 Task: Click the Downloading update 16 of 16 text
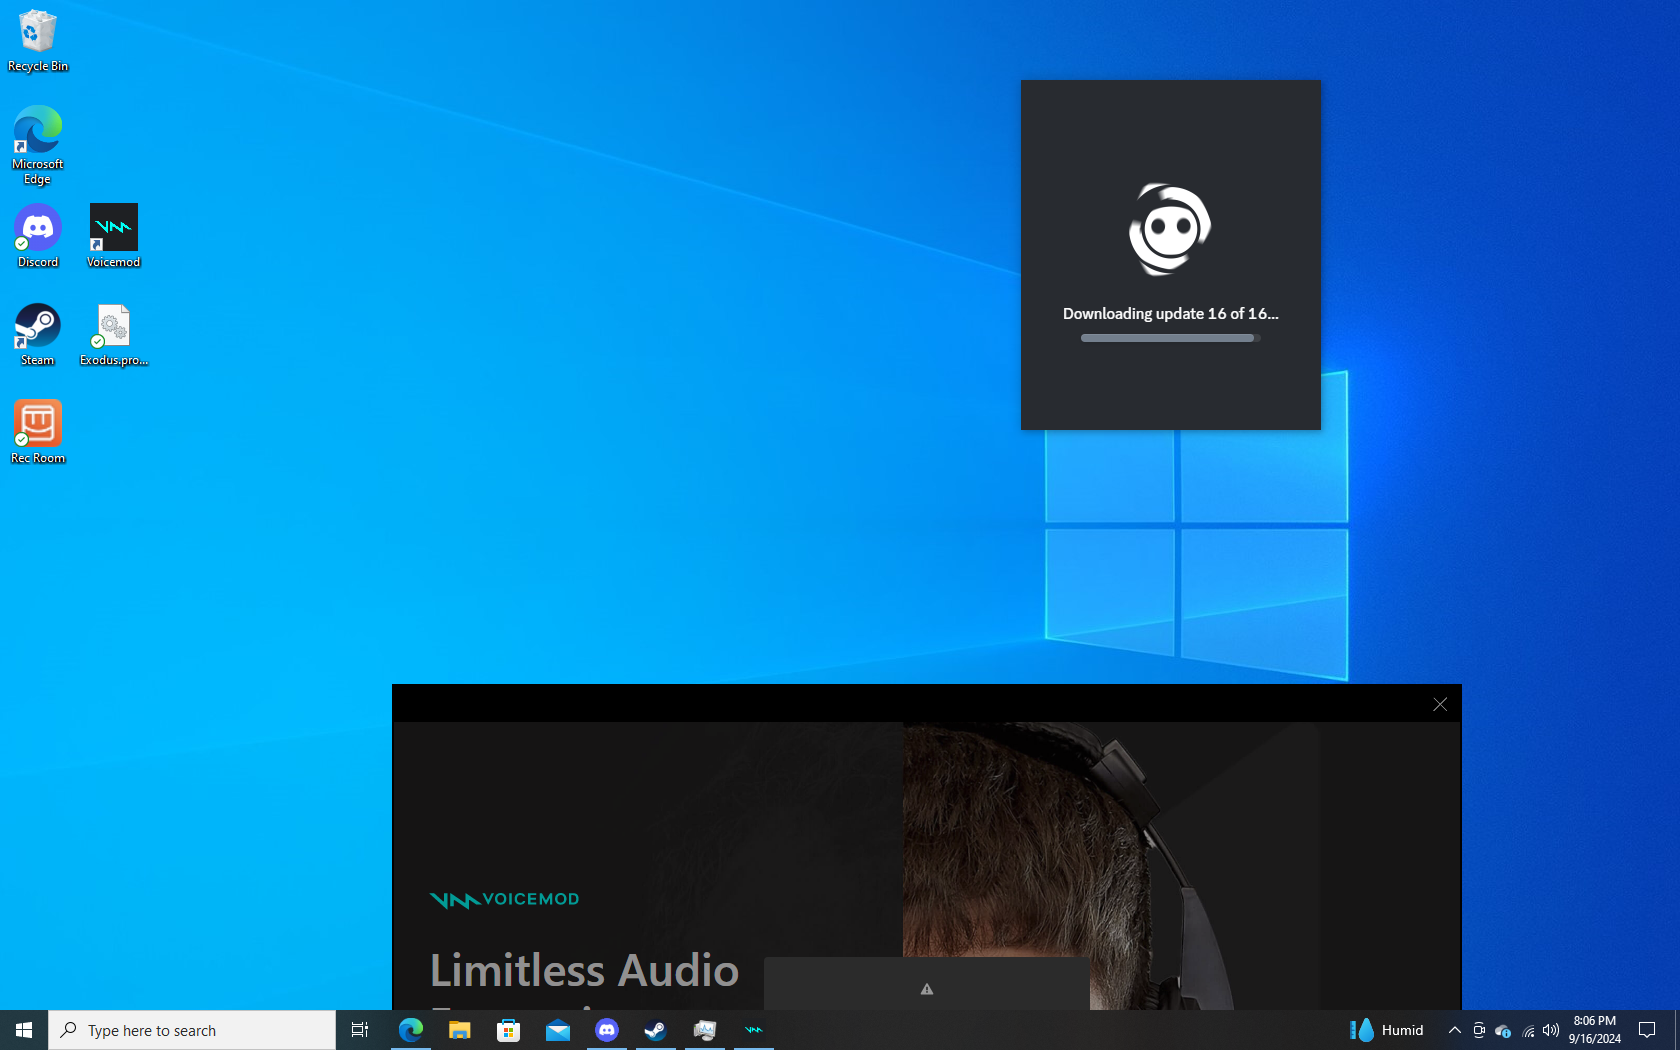coord(1170,313)
